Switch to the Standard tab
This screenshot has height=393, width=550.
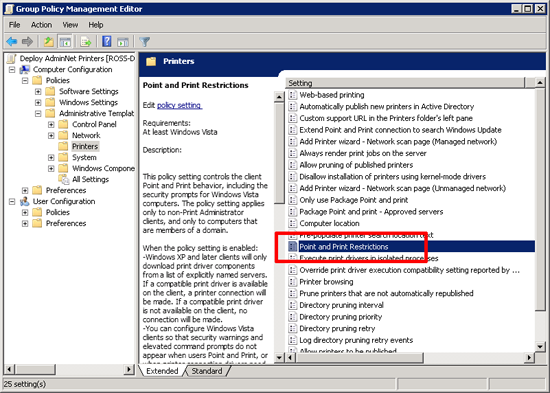pyautogui.click(x=207, y=371)
